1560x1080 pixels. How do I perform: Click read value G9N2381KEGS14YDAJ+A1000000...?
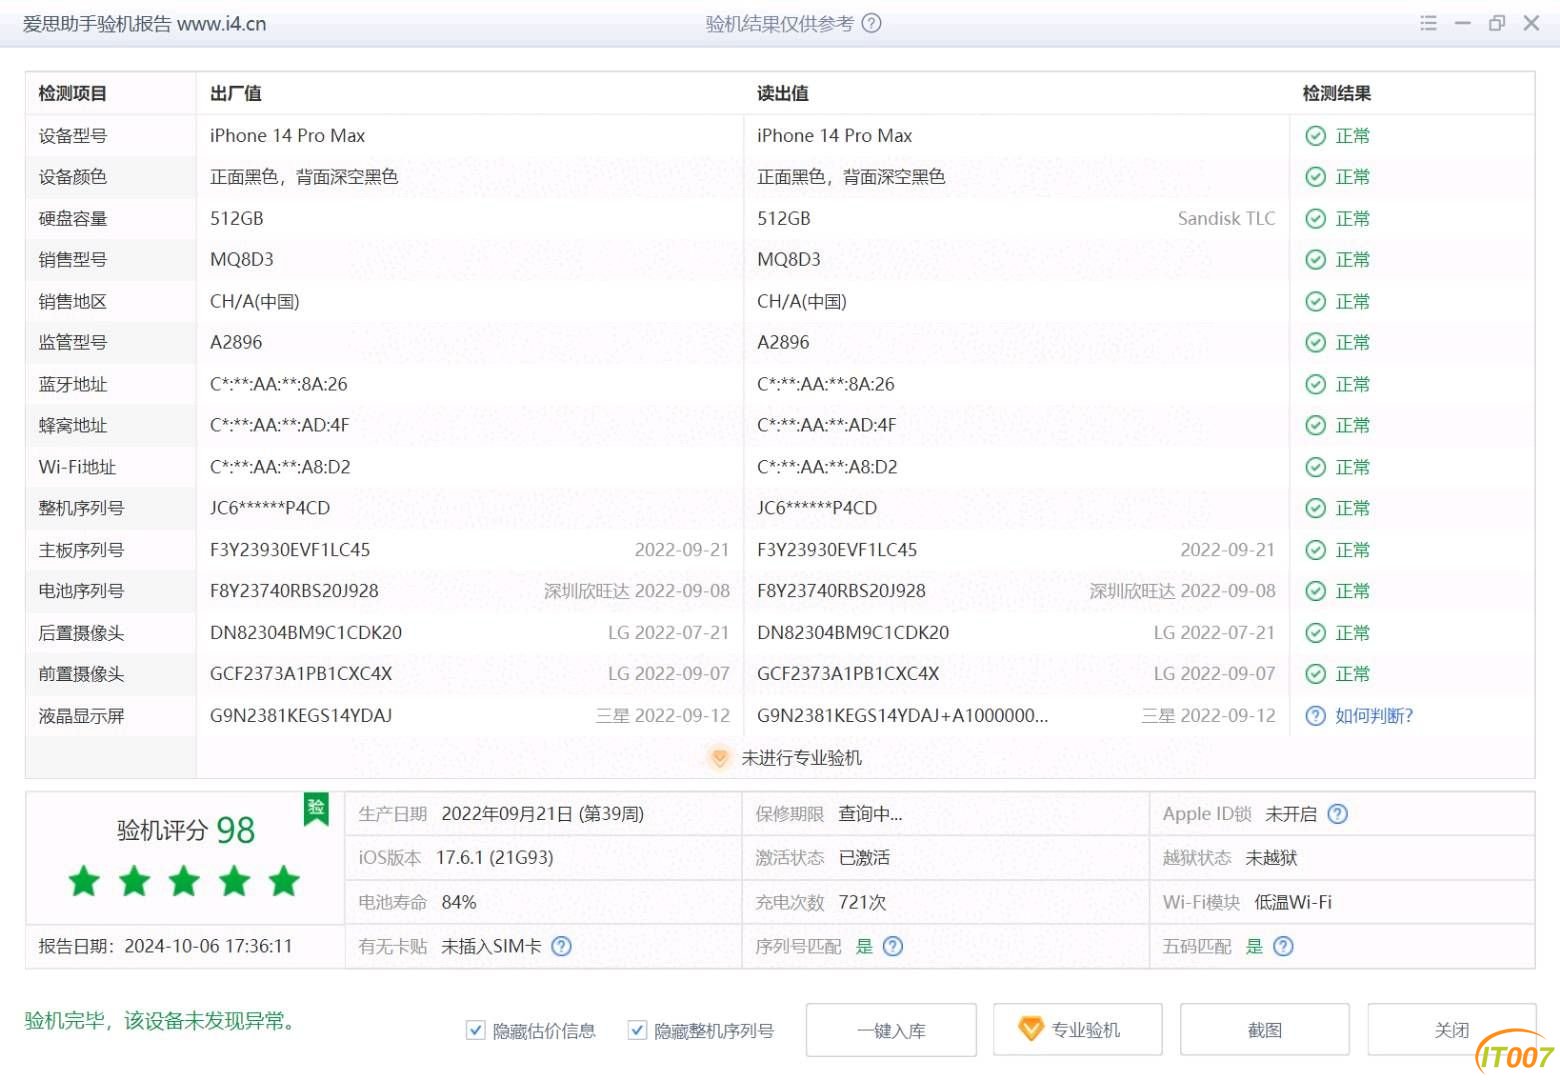click(x=903, y=716)
